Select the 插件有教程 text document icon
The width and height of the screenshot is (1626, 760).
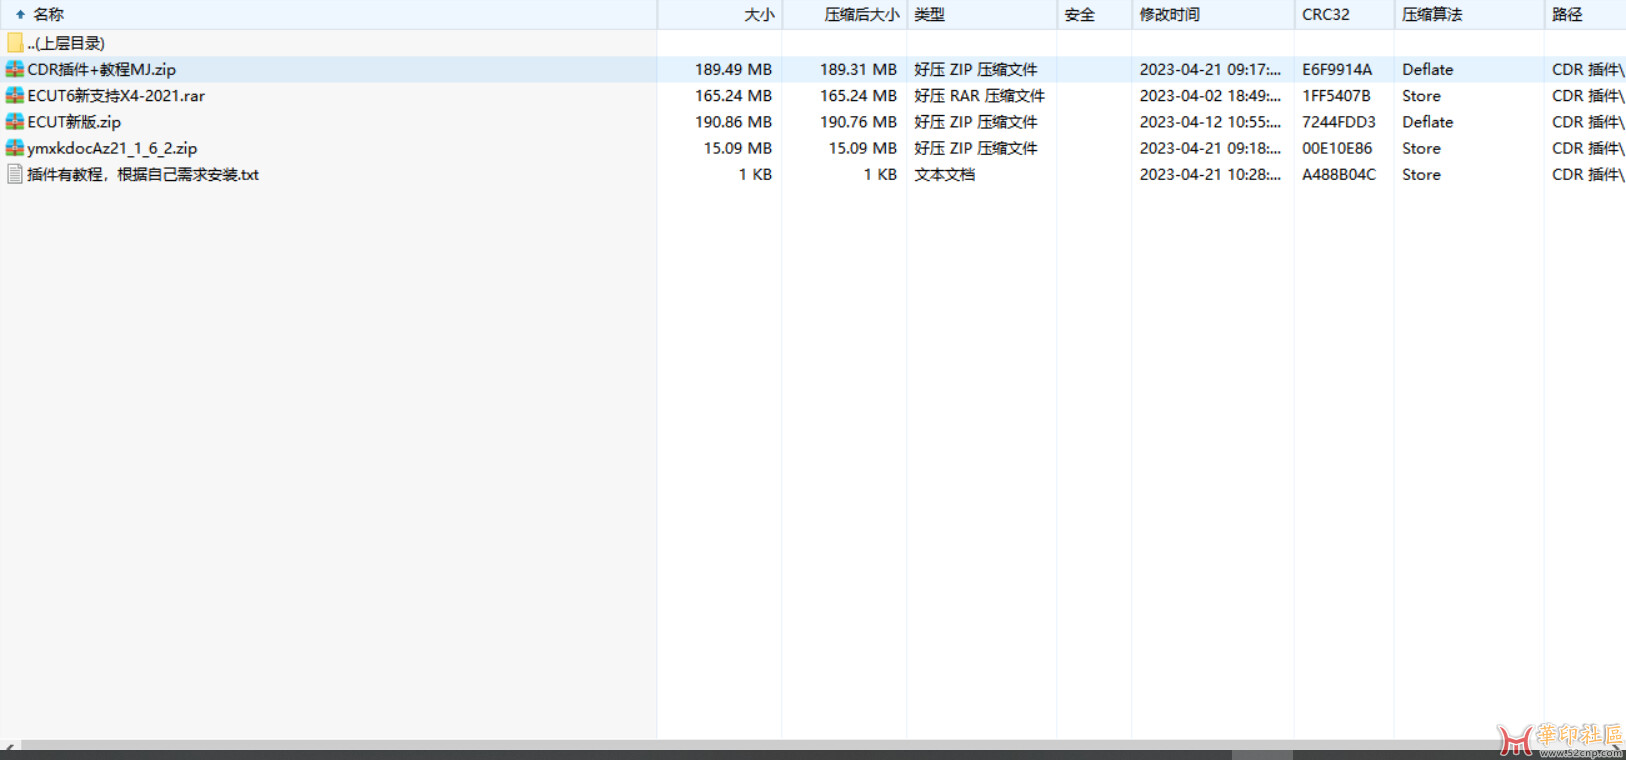(x=14, y=174)
